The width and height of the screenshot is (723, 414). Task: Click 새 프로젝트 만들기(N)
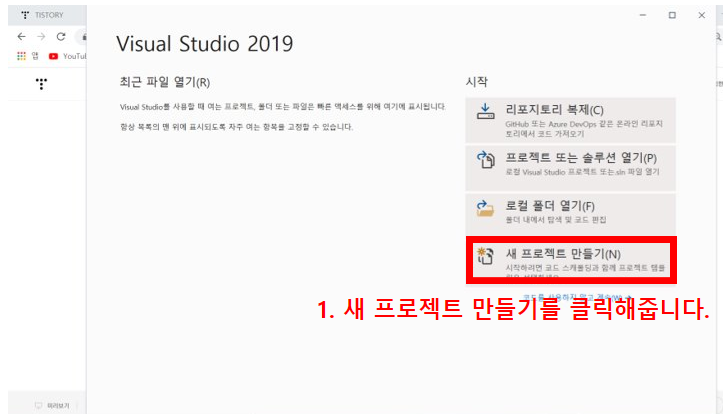coord(571,260)
